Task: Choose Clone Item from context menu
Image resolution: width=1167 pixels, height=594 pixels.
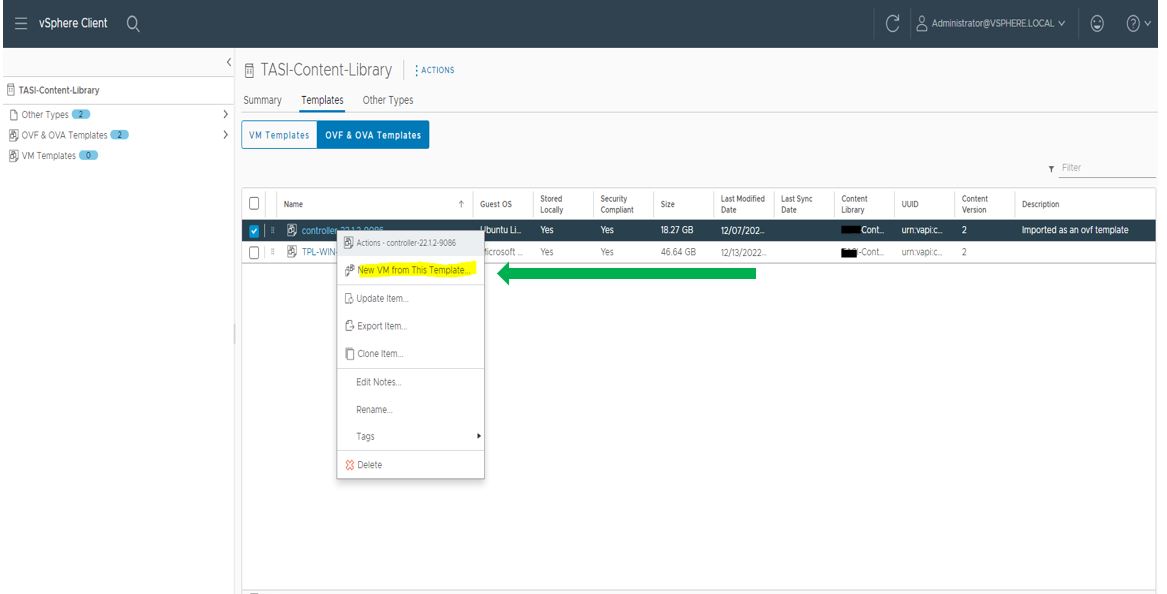Action: coord(380,354)
